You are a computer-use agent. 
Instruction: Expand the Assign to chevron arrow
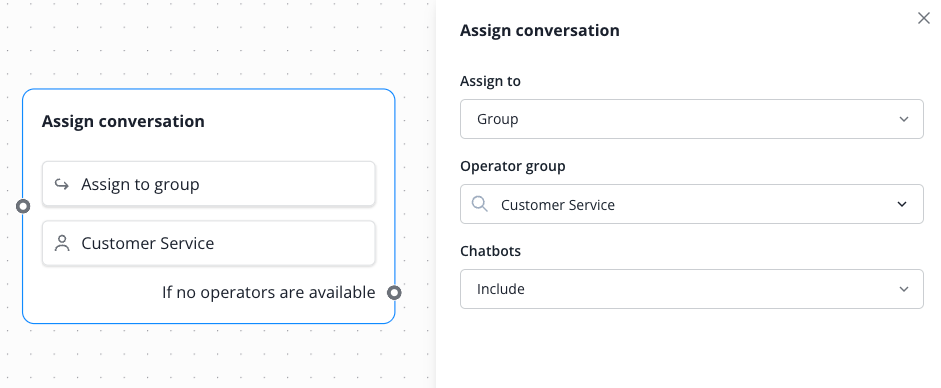[x=904, y=119]
